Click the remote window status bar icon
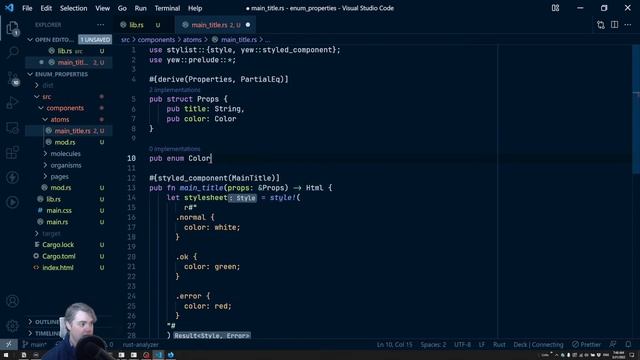Viewport: 640px width, 360px height. (9, 344)
